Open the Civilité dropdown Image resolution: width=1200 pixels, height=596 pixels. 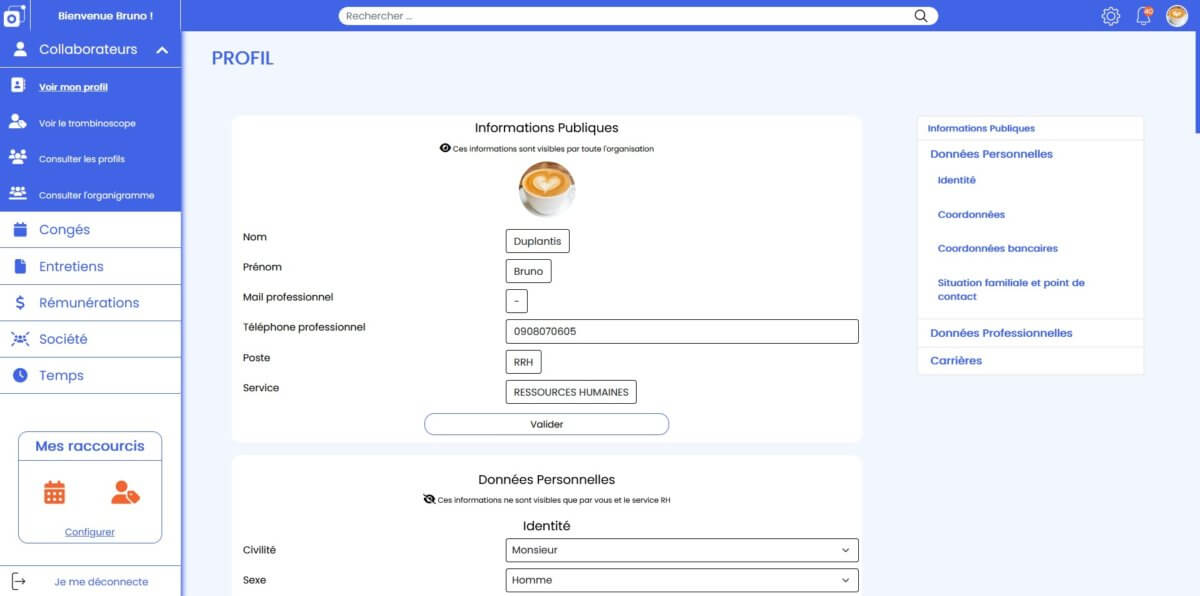[682, 550]
